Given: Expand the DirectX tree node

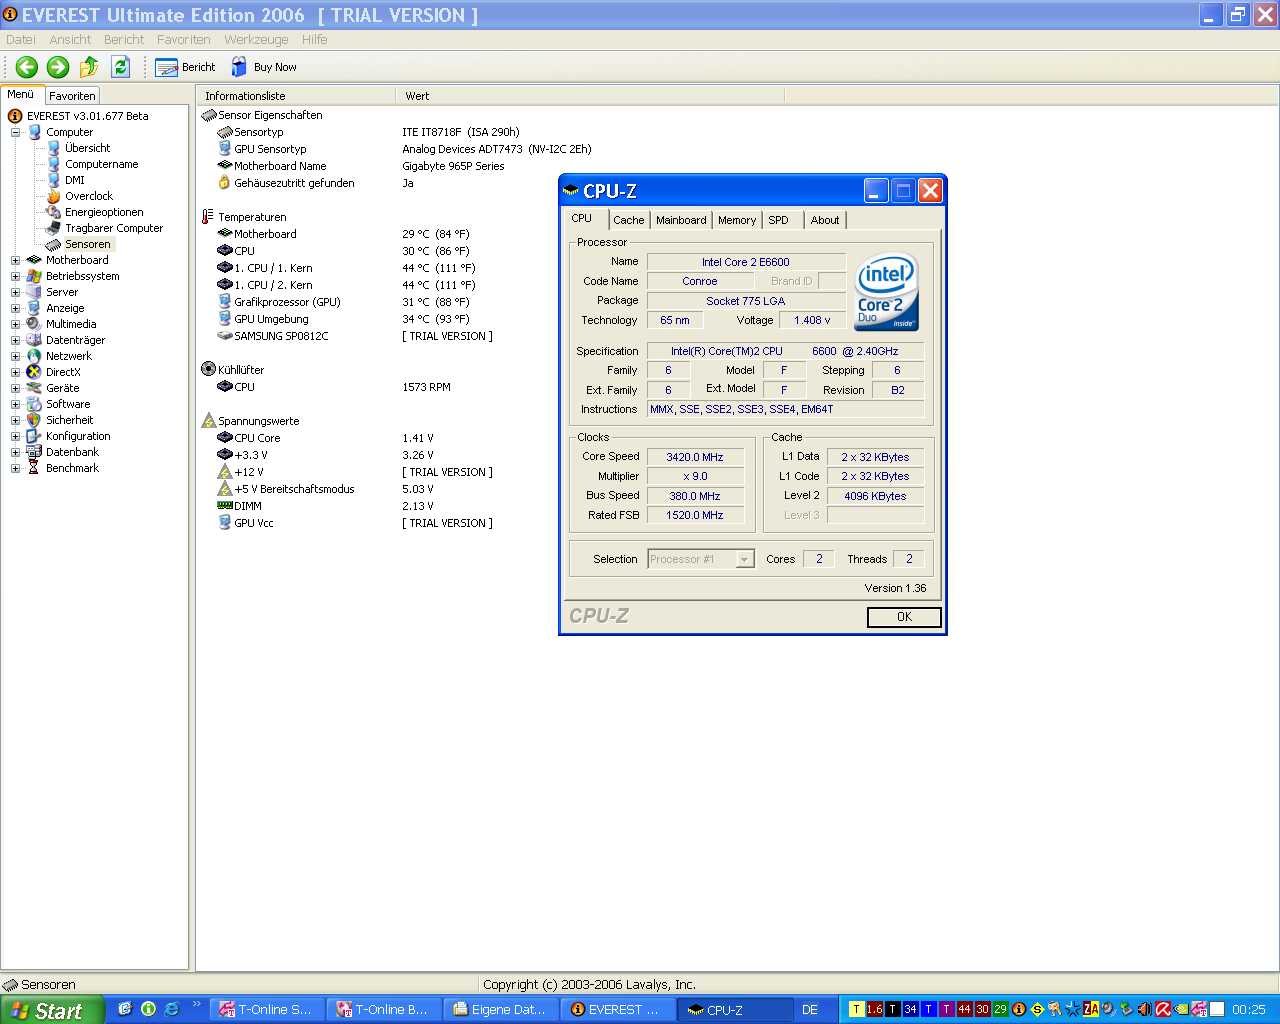Looking at the screenshot, I should tap(15, 372).
